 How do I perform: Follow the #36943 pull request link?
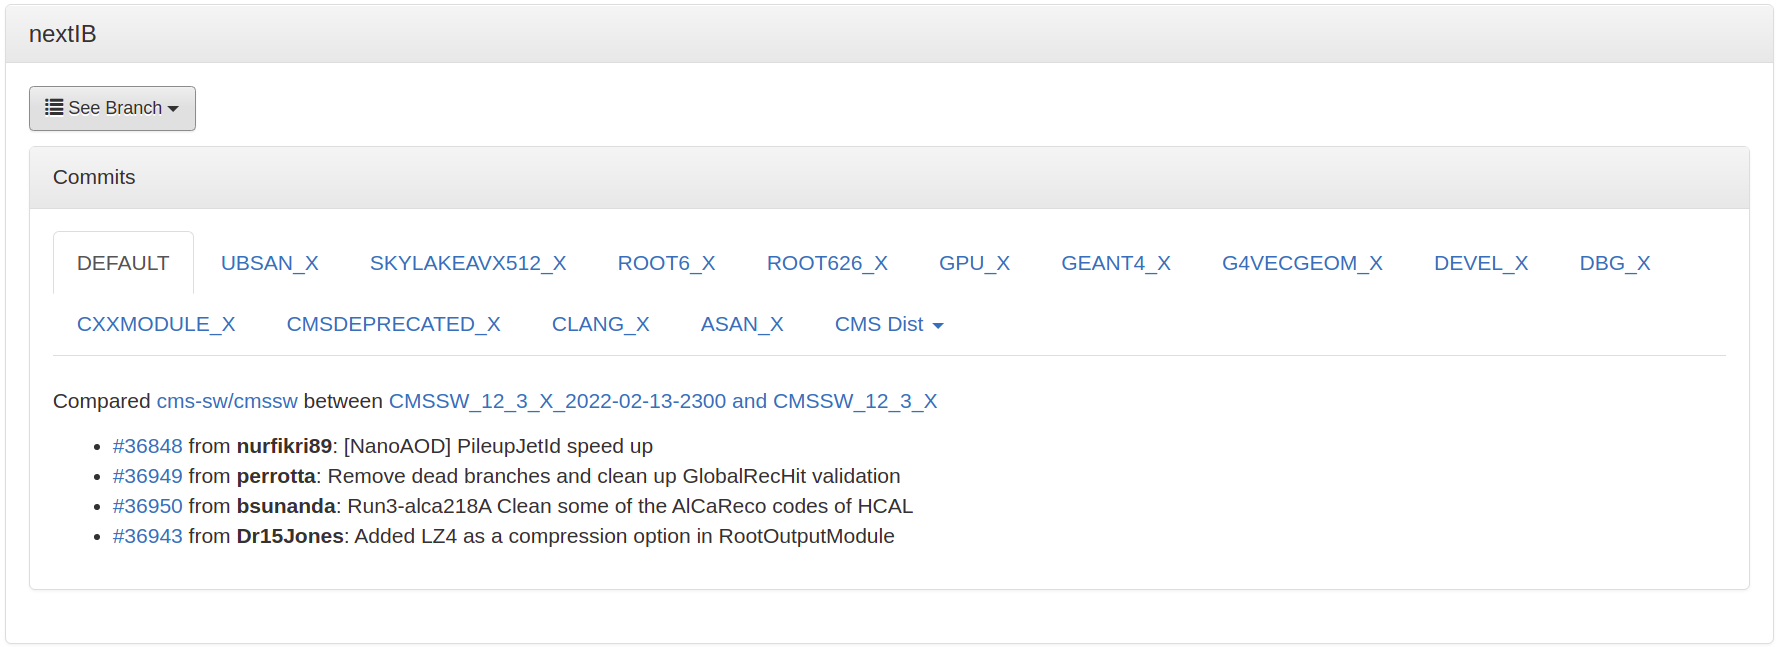pyautogui.click(x=147, y=536)
